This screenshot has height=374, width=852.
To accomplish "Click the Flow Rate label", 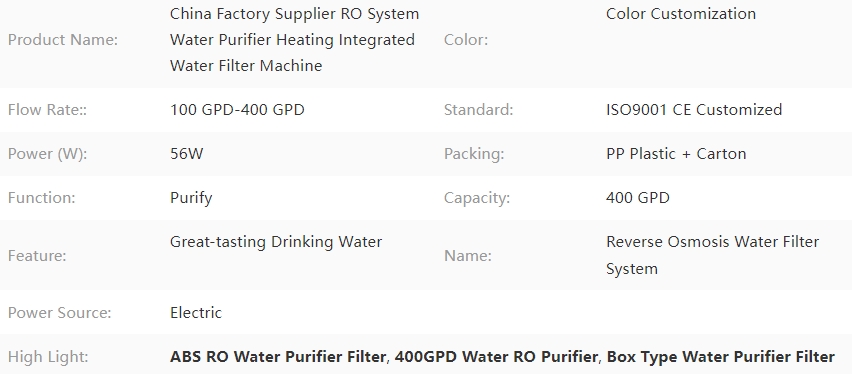I will click(x=47, y=110).
